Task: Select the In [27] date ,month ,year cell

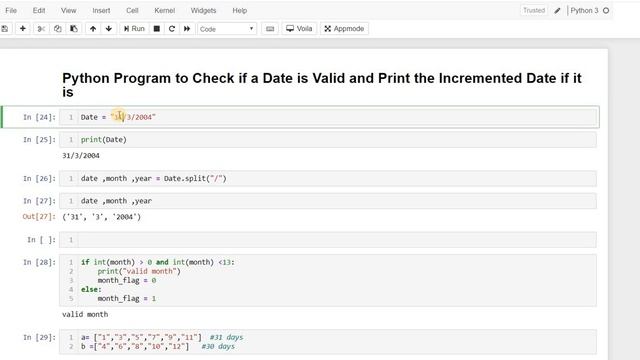Action: [328, 201]
